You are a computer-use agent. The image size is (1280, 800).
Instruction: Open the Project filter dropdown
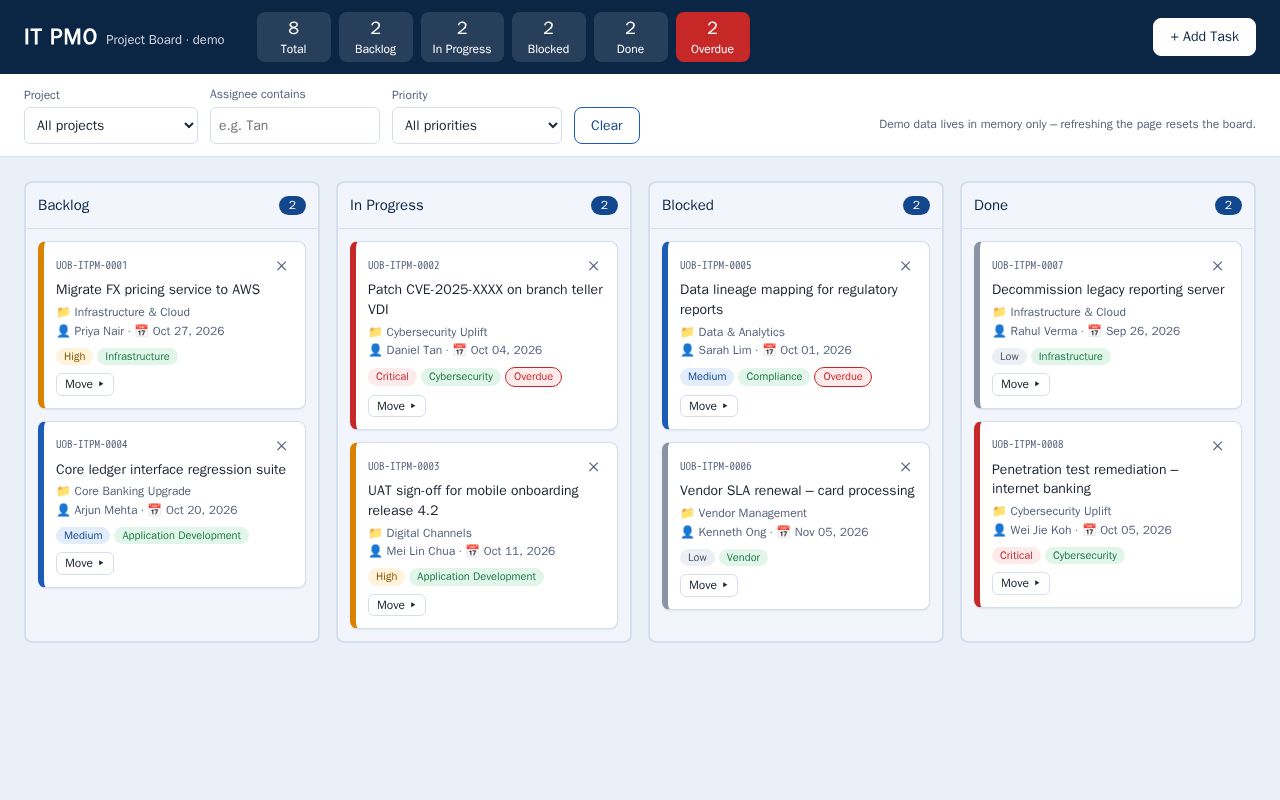coord(111,125)
